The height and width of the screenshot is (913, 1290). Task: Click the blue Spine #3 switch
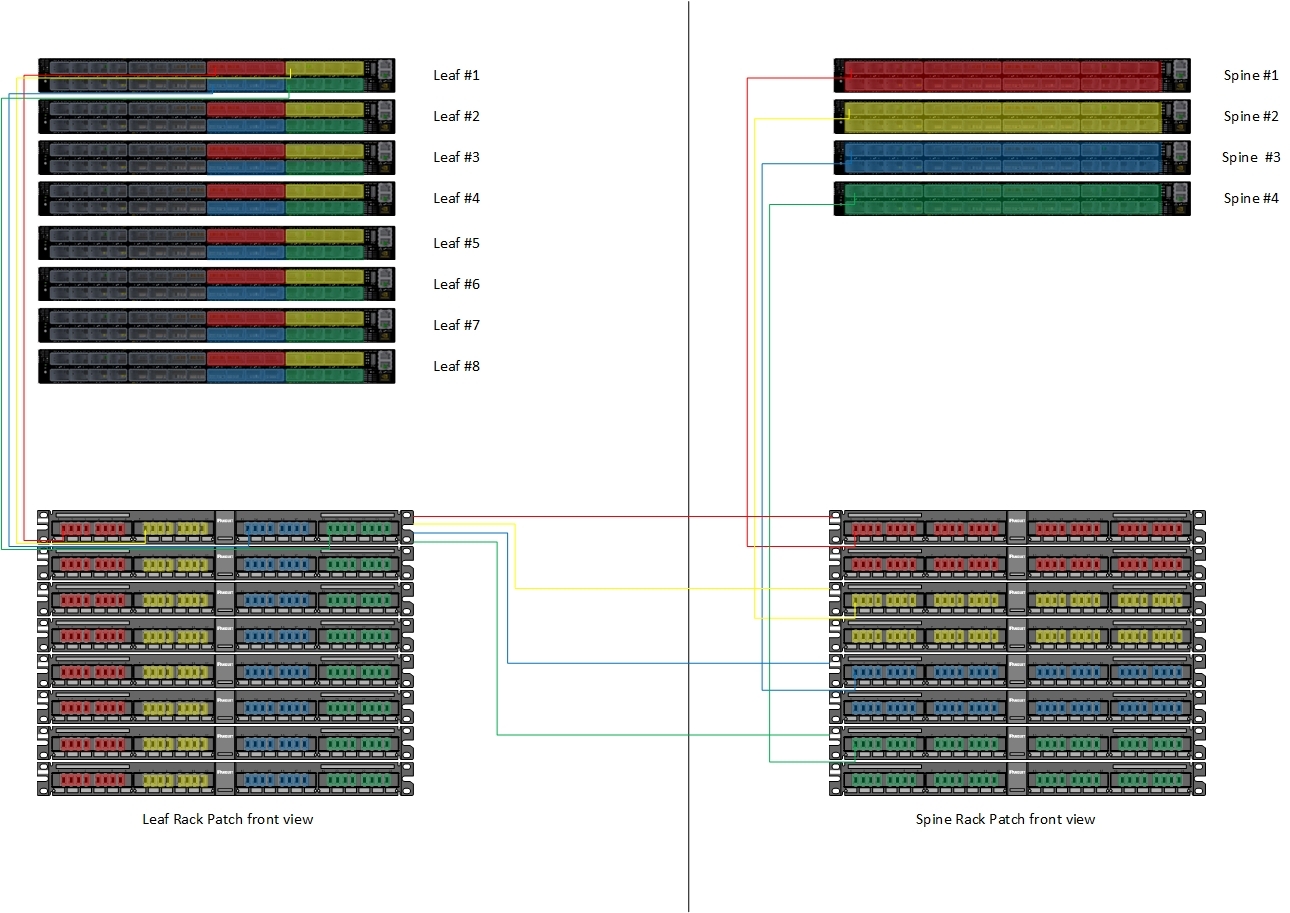1000,158
